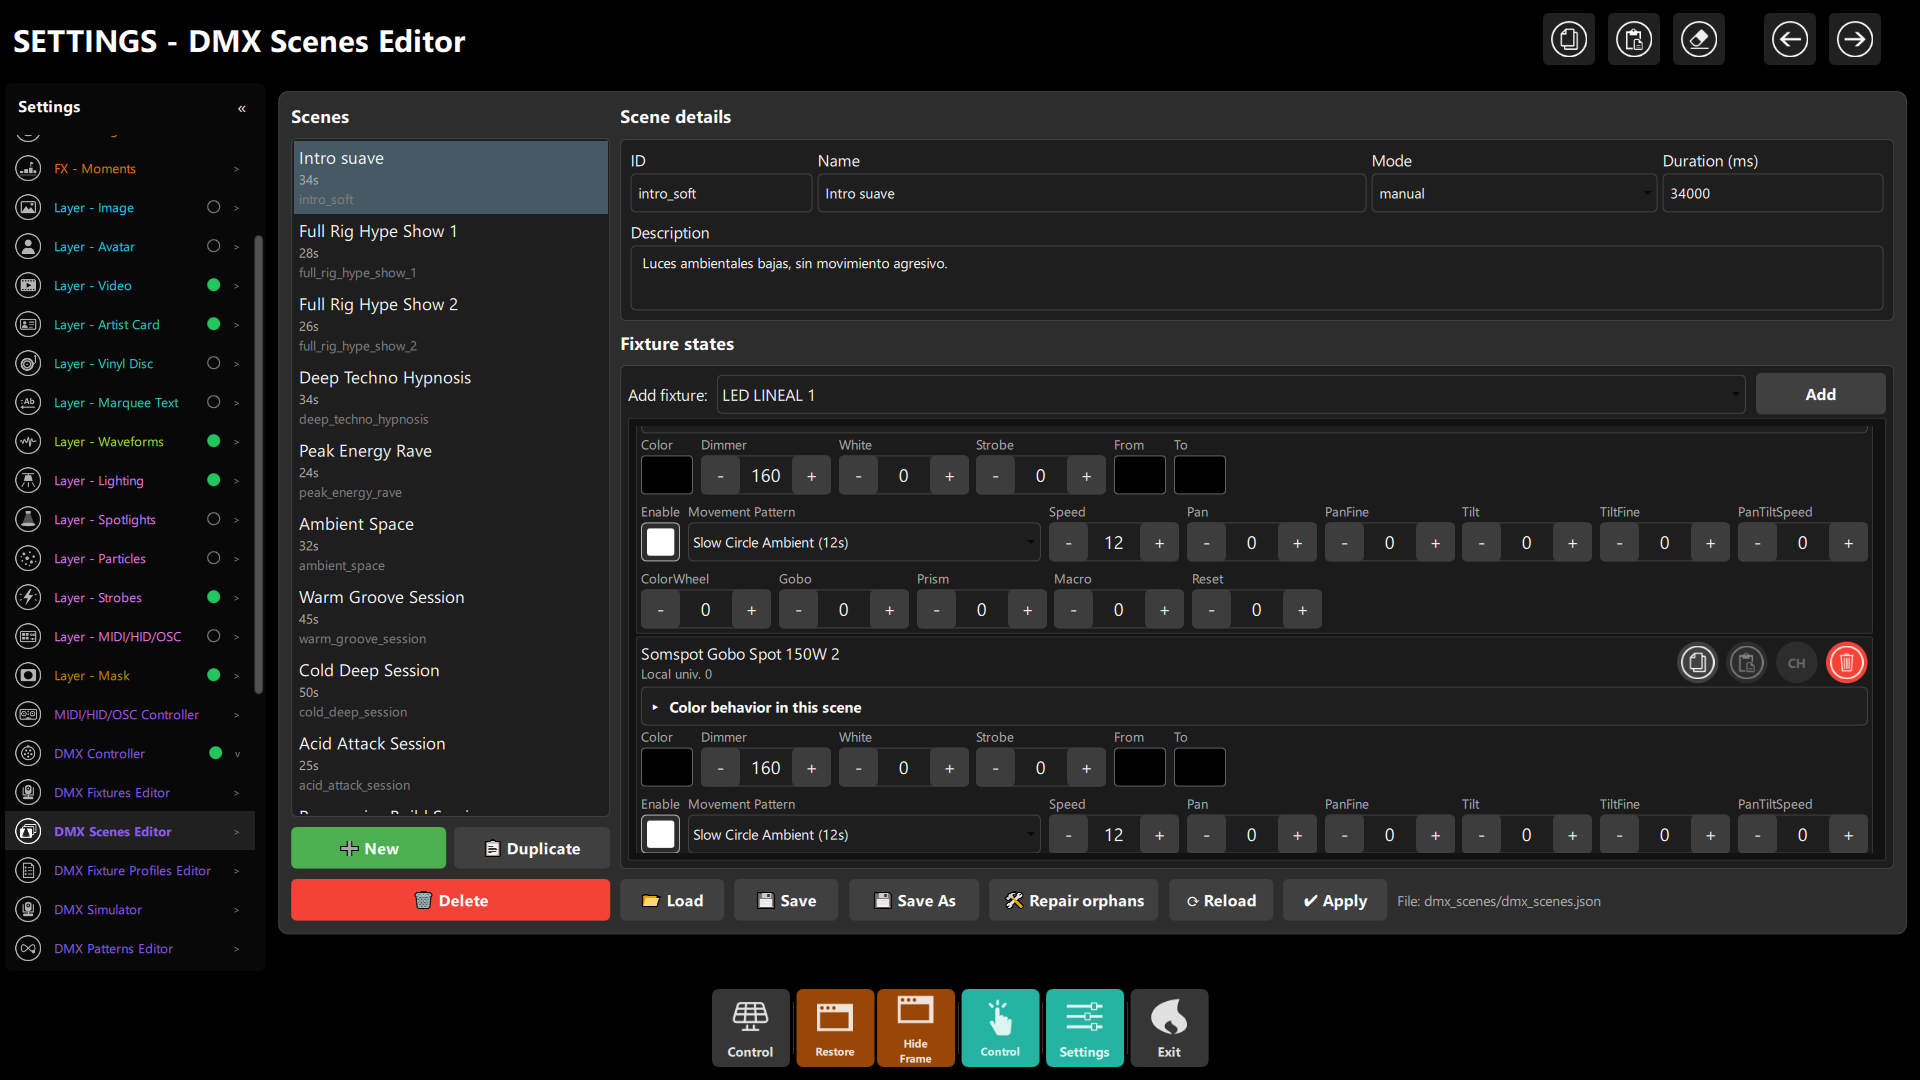1920x1080 pixels.
Task: Toggle Layer - Video on/off indicator
Action: pyautogui.click(x=213, y=286)
